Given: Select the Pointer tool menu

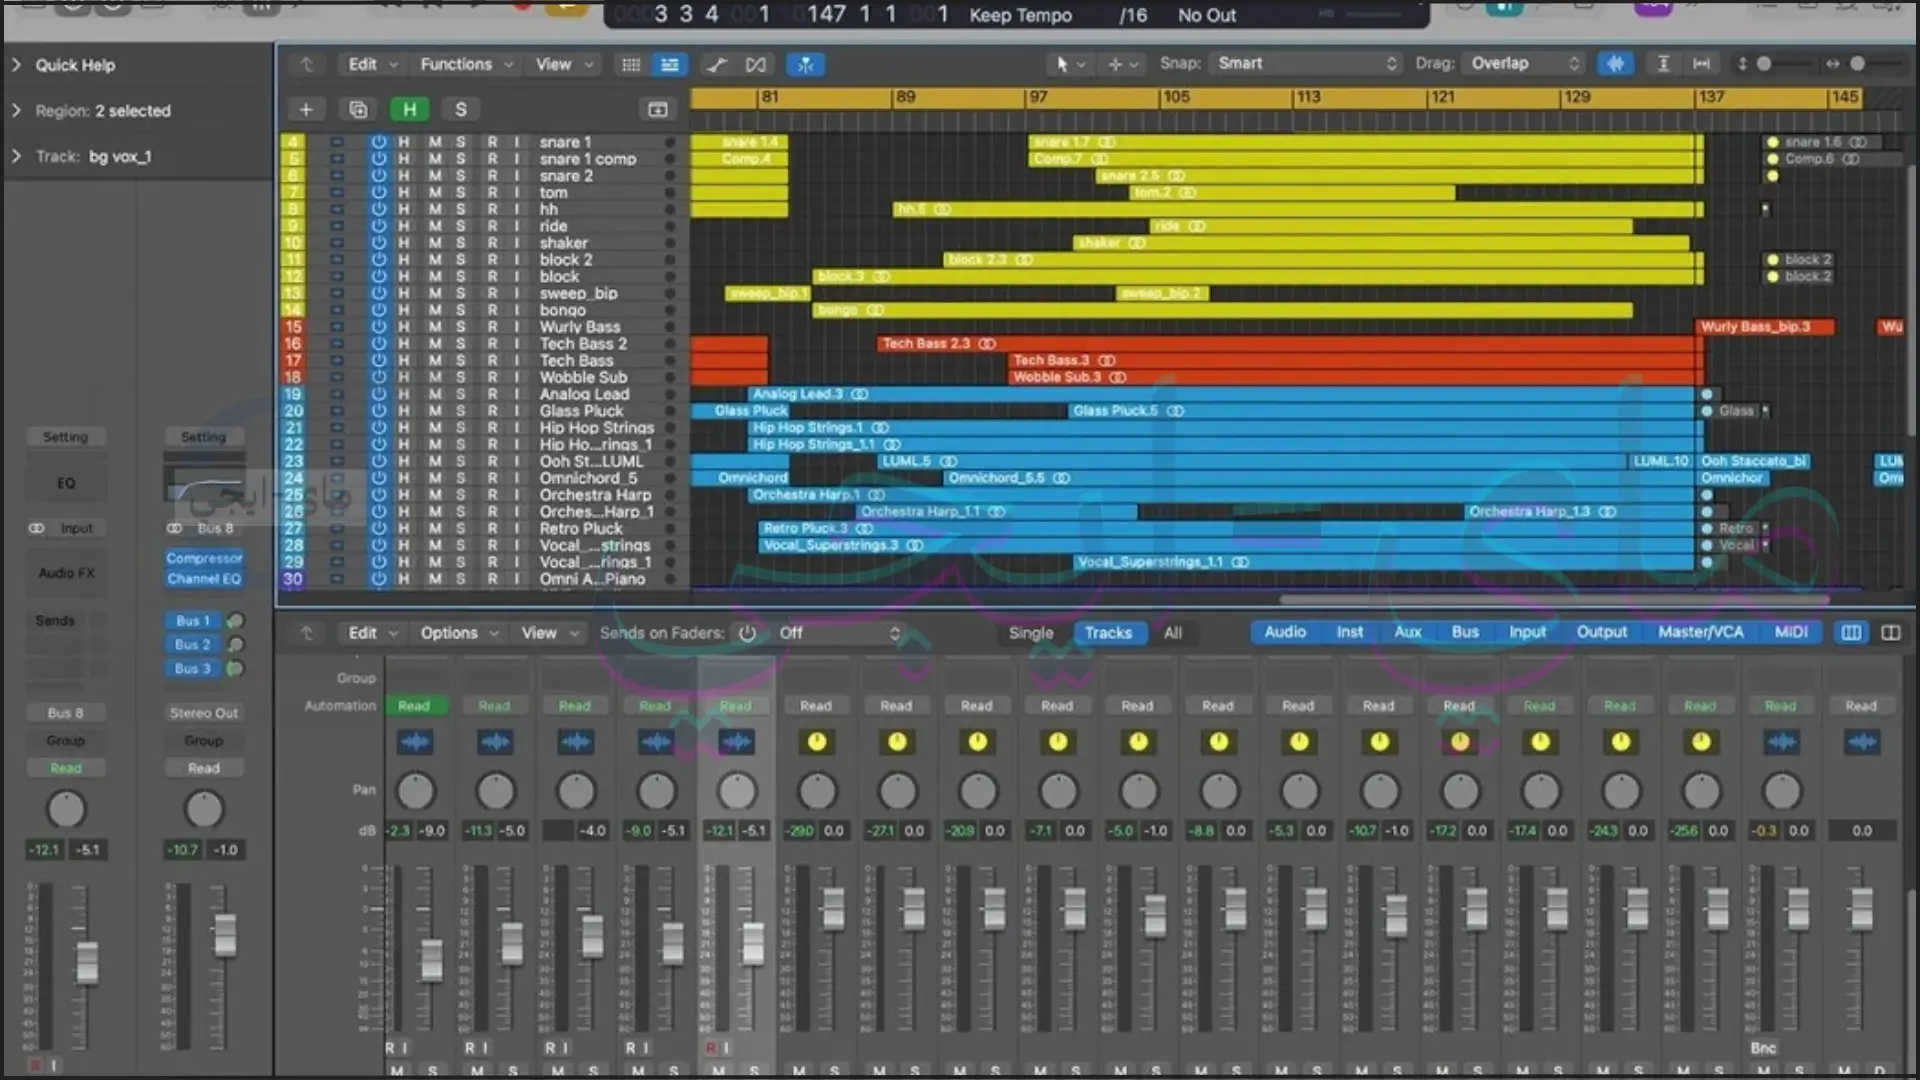Looking at the screenshot, I should [1068, 64].
